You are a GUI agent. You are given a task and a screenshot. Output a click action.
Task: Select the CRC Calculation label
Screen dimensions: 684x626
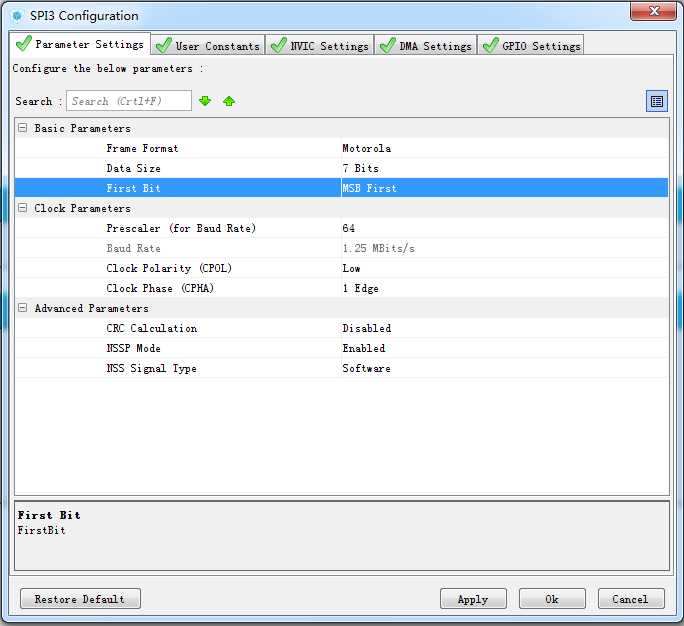point(151,328)
